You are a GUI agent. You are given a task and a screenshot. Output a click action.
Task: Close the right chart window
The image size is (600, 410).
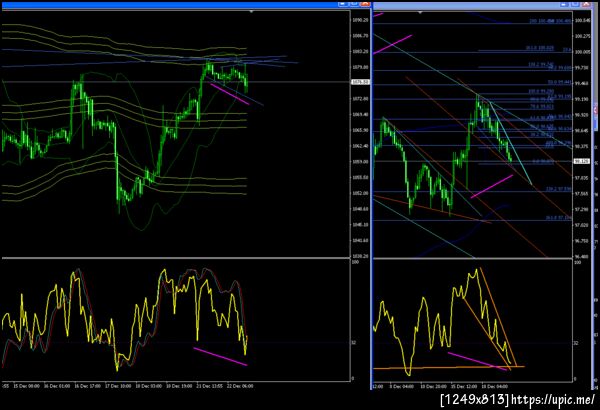click(587, 3)
